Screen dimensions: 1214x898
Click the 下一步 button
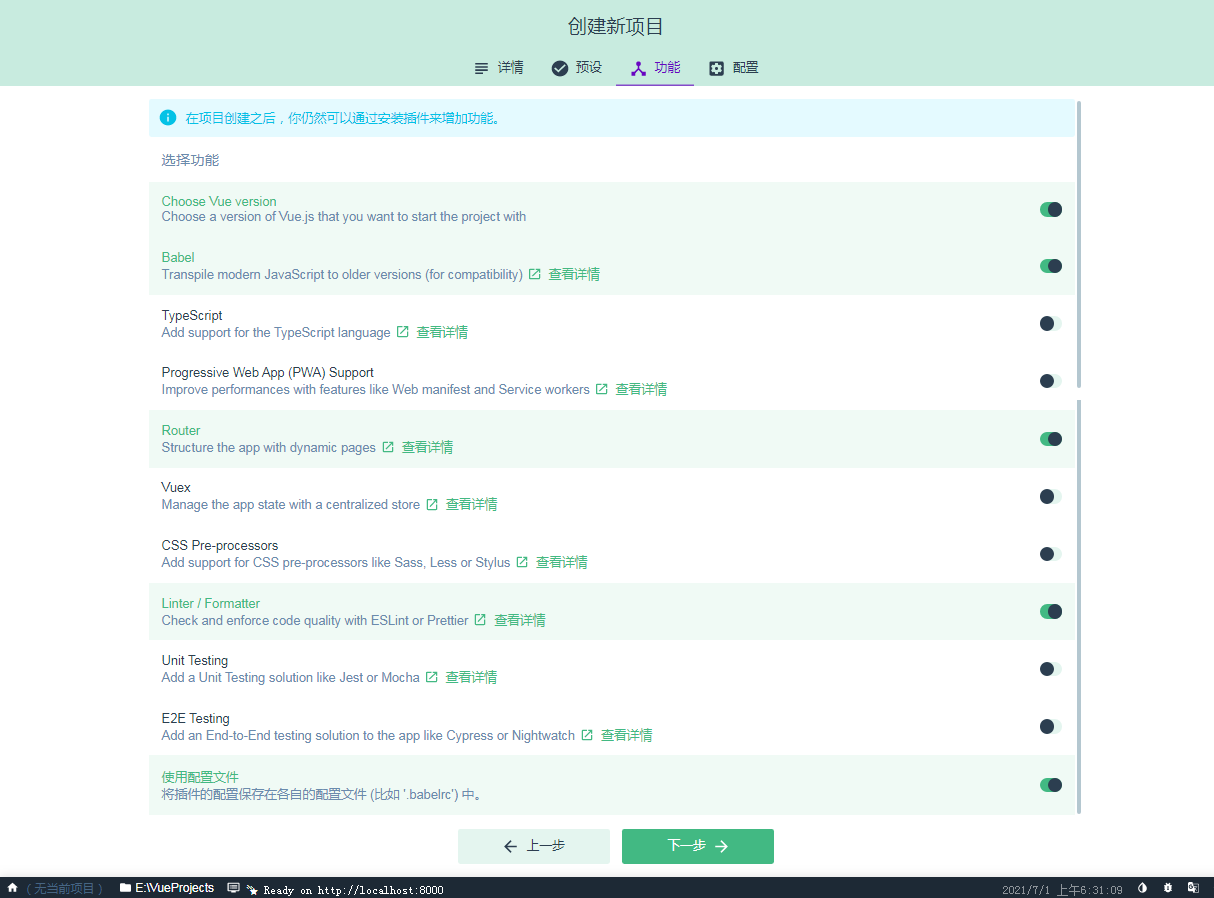(698, 846)
